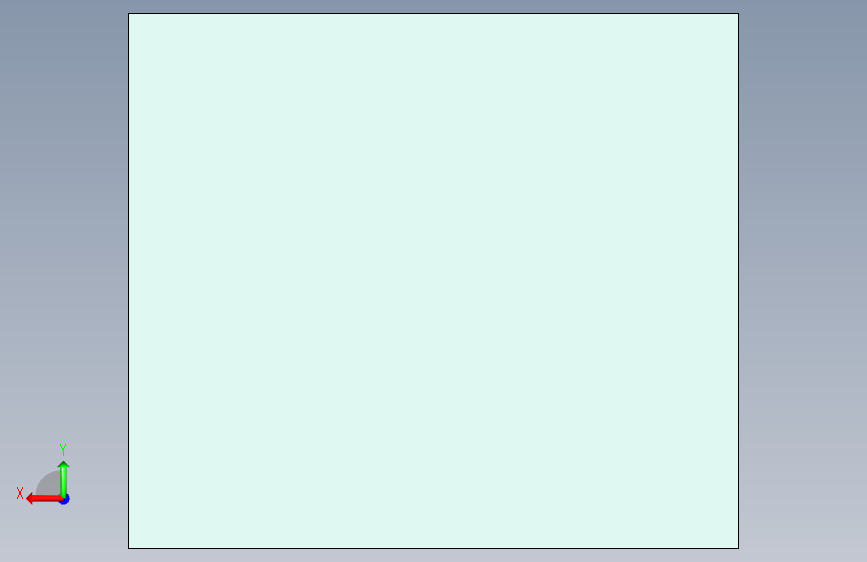Click the red X axis label
Viewport: 867px width, 562px height.
[20, 493]
